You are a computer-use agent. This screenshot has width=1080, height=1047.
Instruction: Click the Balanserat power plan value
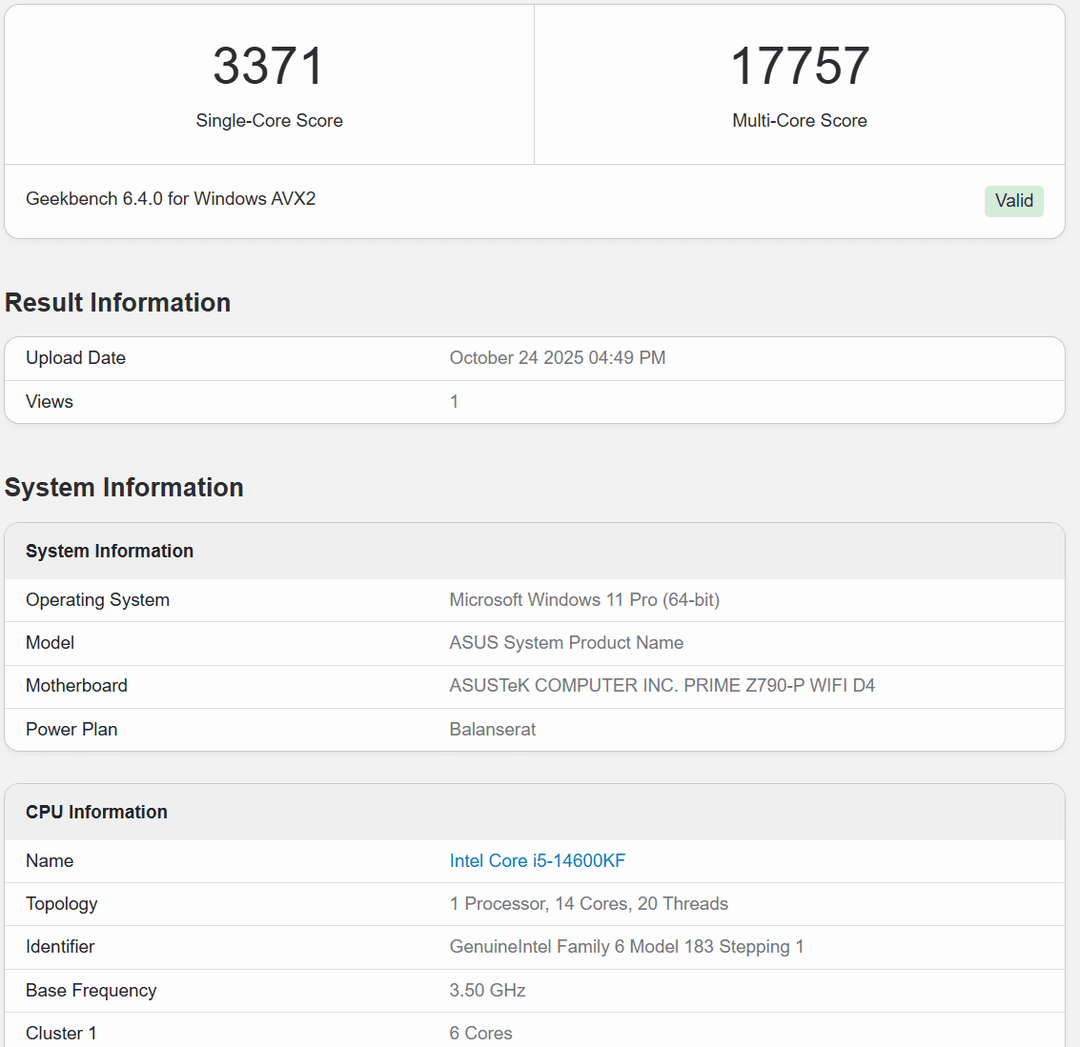[492, 729]
